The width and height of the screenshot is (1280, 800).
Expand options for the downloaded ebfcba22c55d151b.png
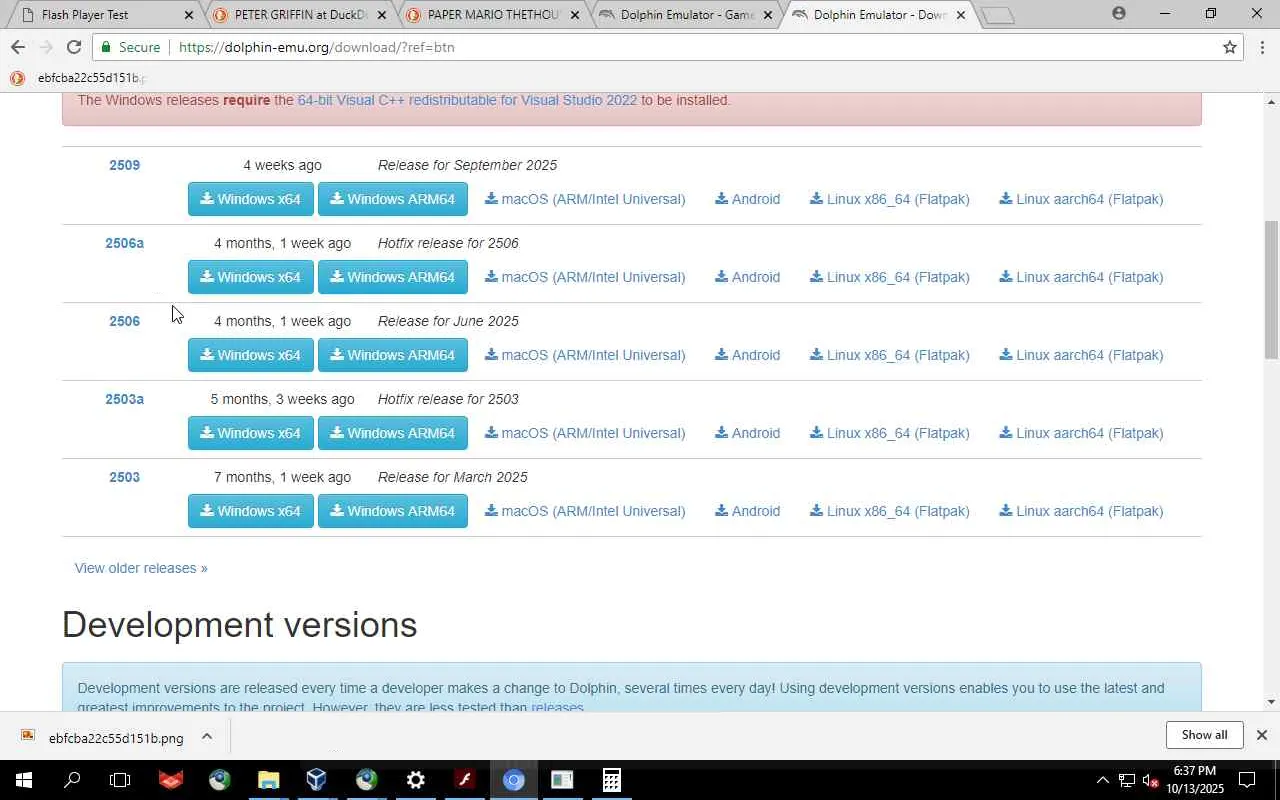(207, 737)
